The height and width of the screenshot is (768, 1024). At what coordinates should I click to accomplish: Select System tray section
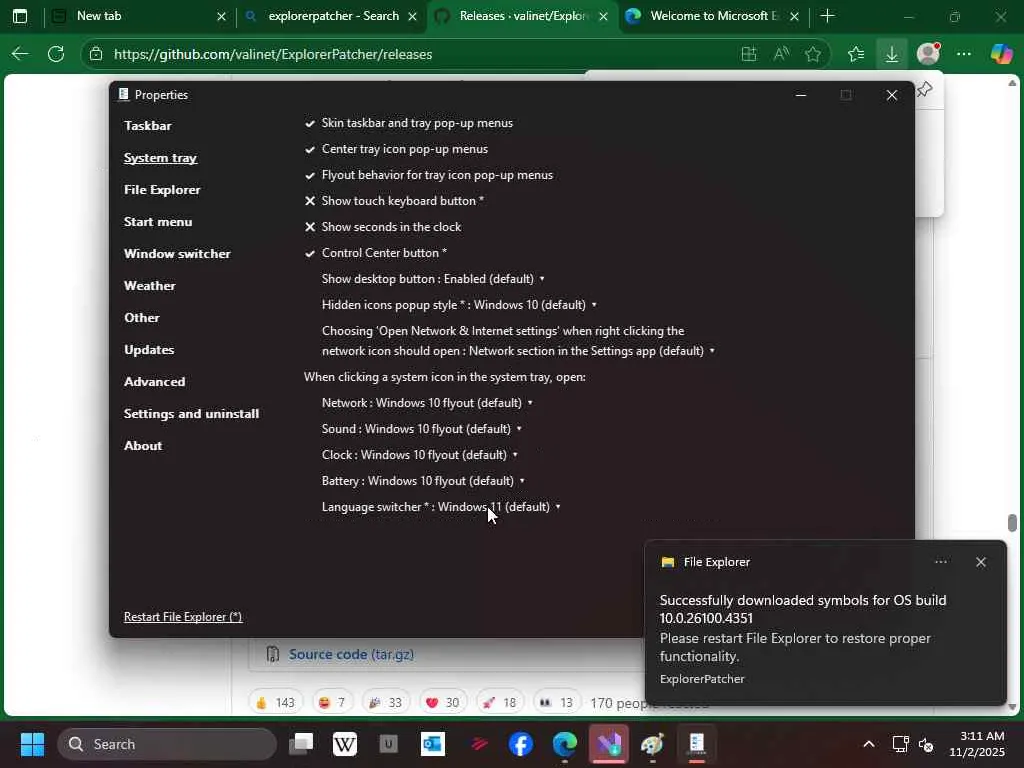[x=160, y=157]
